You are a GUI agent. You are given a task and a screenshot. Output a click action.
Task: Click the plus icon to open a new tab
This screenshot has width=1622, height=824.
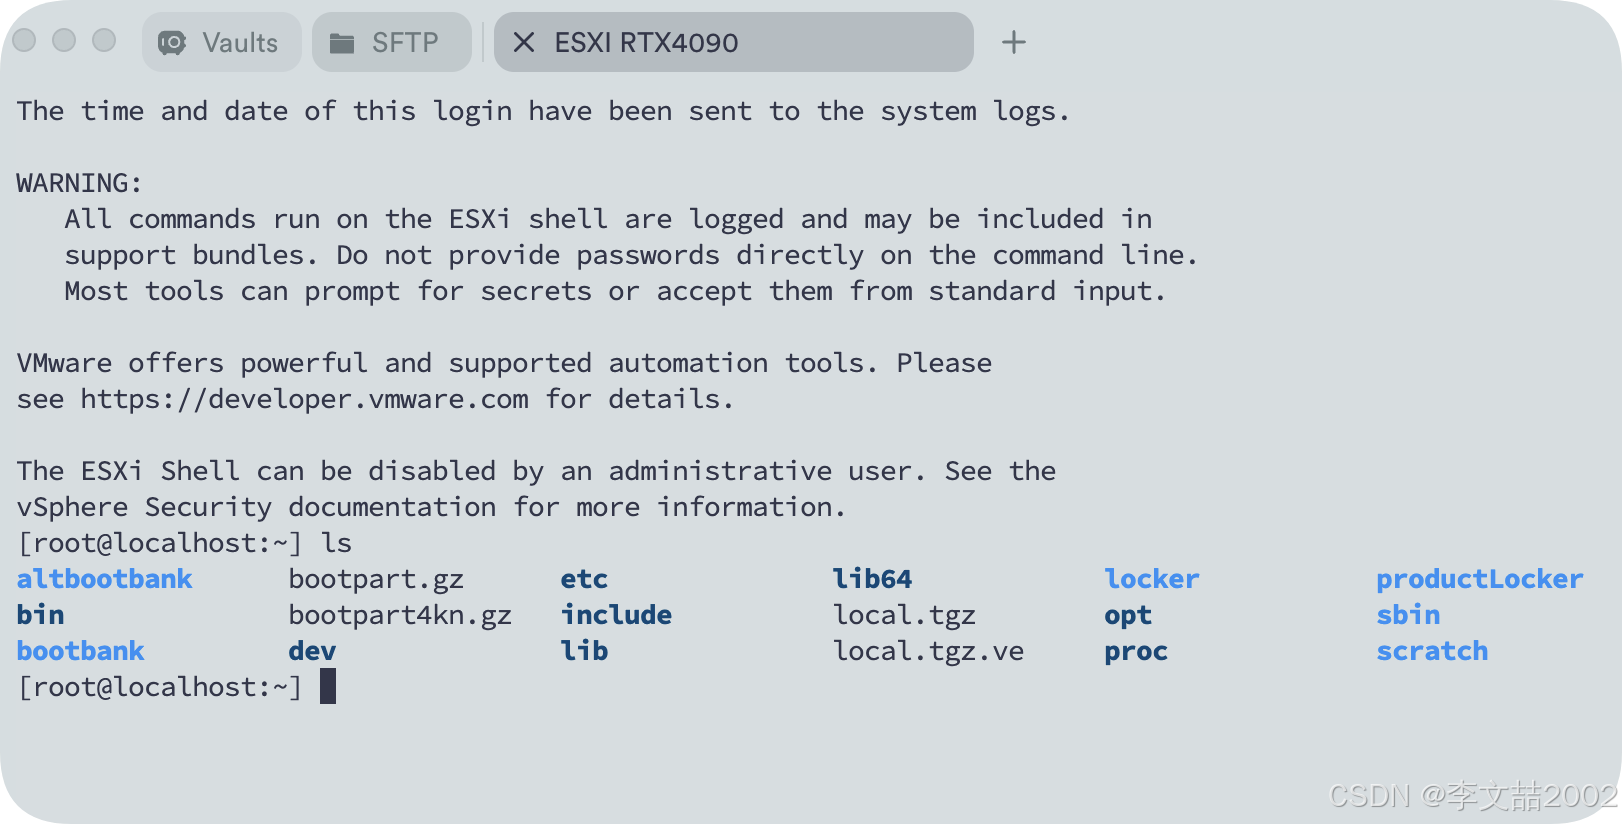1014,42
